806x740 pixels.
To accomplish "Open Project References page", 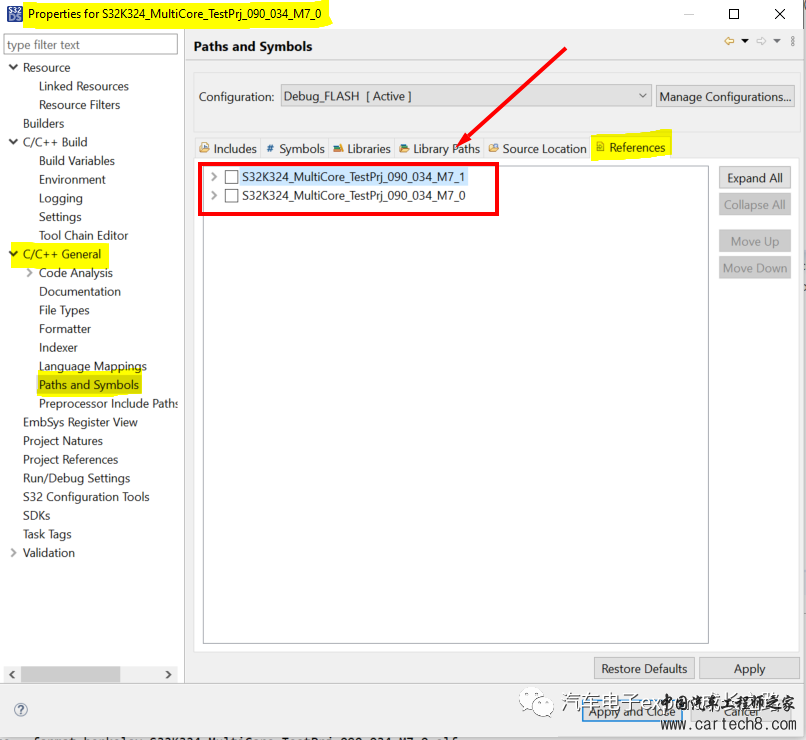I will (x=70, y=459).
